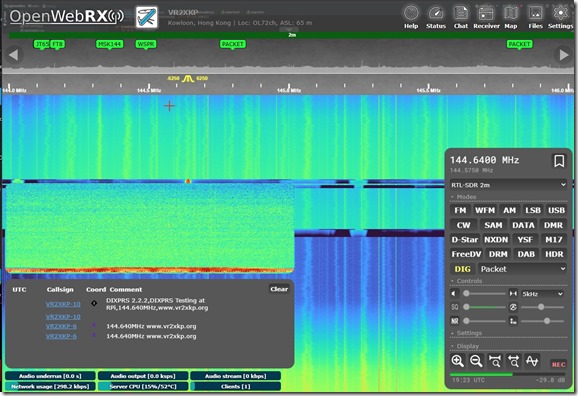This screenshot has width=578, height=396.
Task: Adjust the noise reduction slider
Action: (484, 321)
